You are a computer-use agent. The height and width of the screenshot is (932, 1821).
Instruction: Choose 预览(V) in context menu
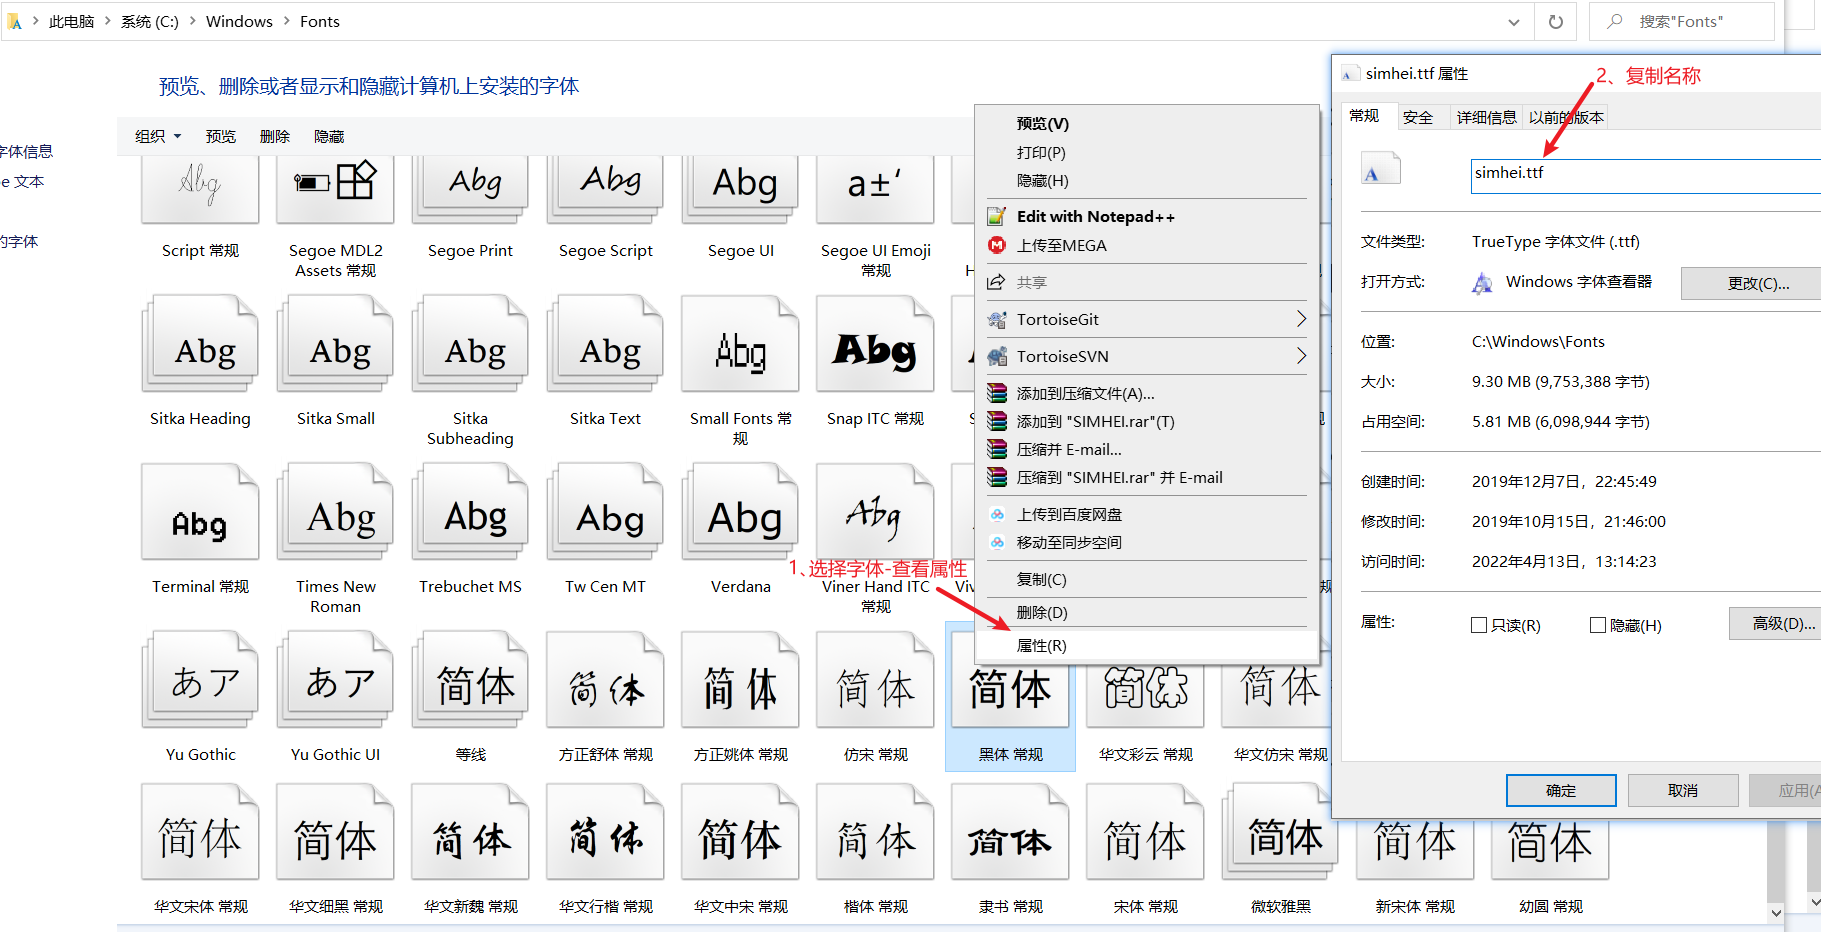coord(1043,124)
